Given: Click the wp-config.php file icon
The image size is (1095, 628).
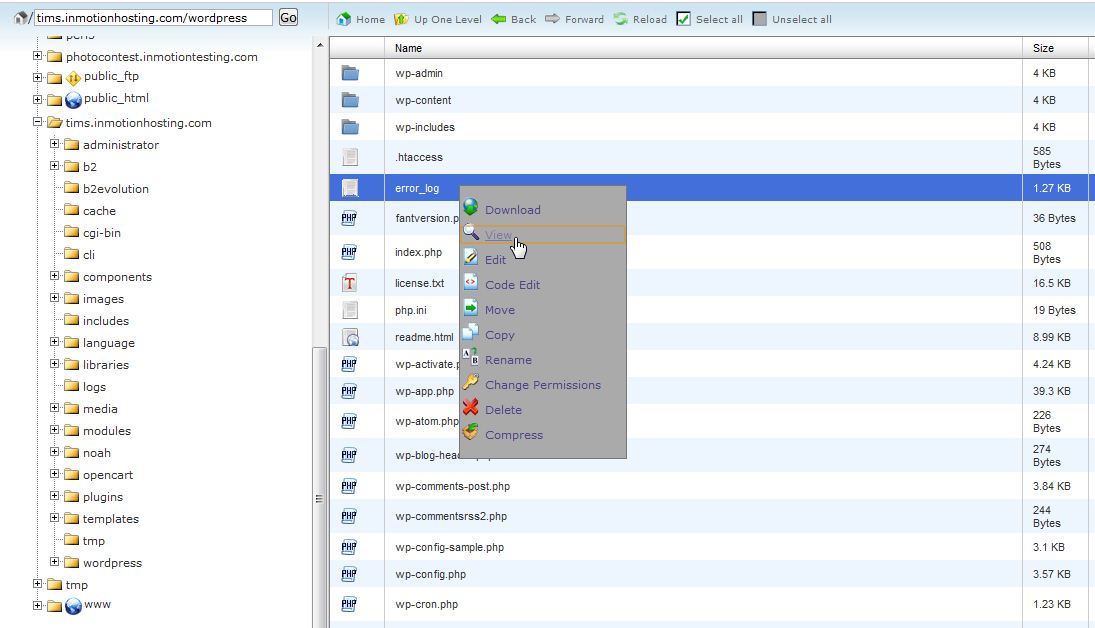Looking at the screenshot, I should pyautogui.click(x=350, y=574).
